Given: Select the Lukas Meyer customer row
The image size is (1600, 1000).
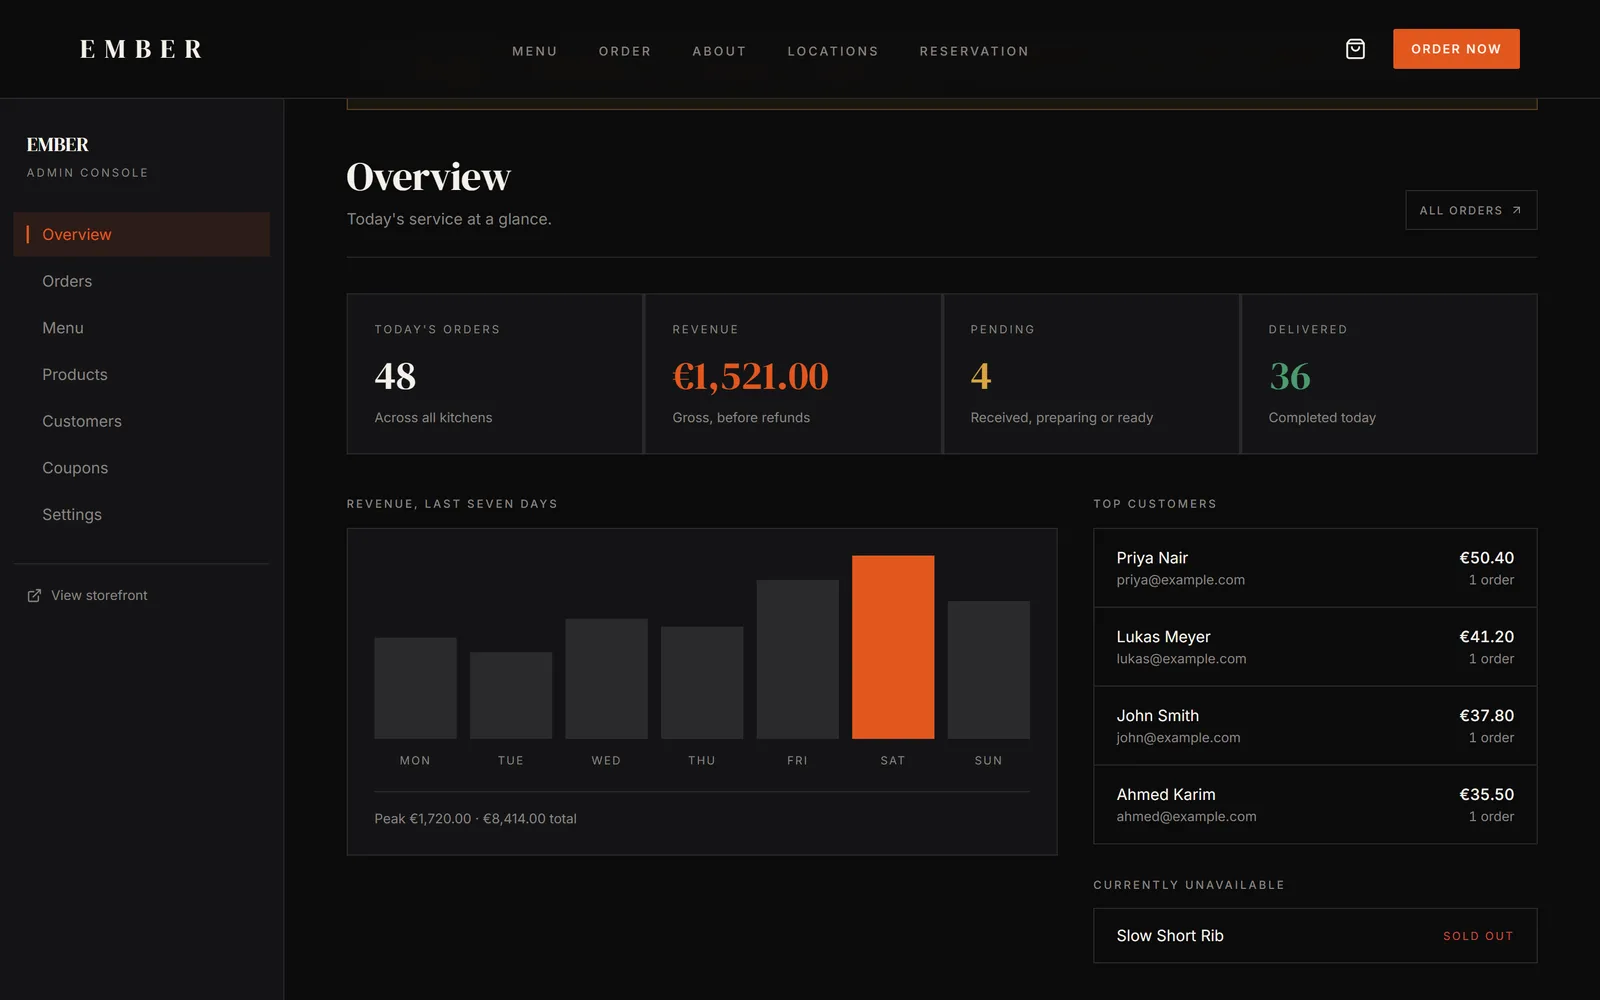Looking at the screenshot, I should 1315,647.
